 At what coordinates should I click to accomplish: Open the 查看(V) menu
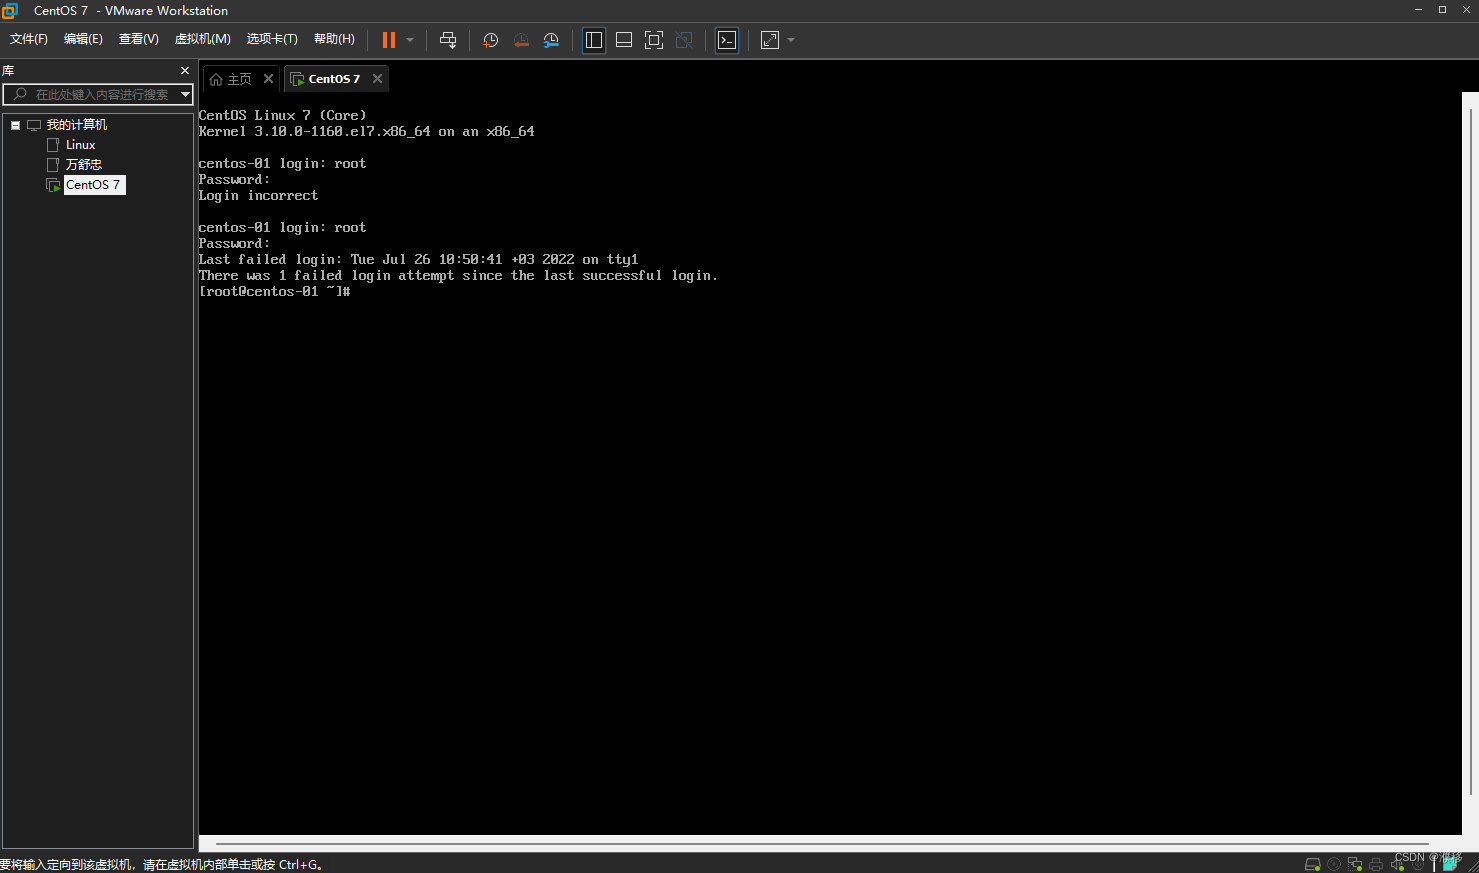(138, 39)
